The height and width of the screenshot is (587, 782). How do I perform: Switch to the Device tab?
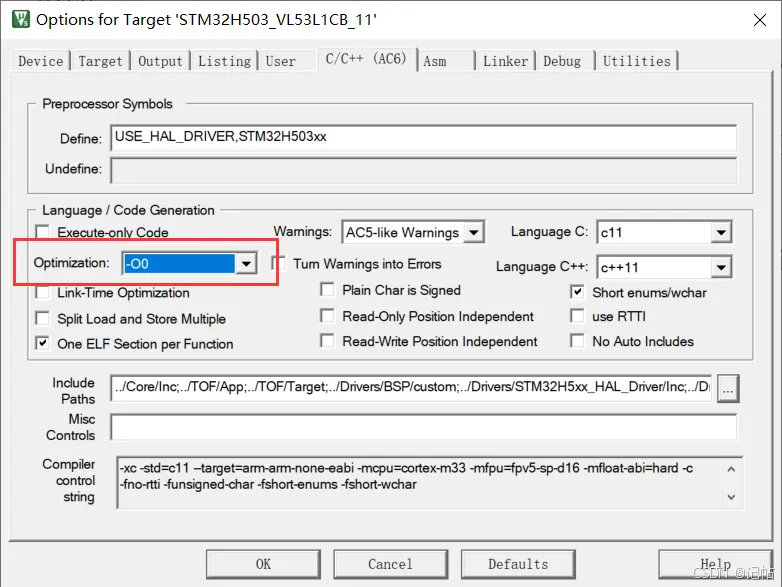pyautogui.click(x=40, y=61)
